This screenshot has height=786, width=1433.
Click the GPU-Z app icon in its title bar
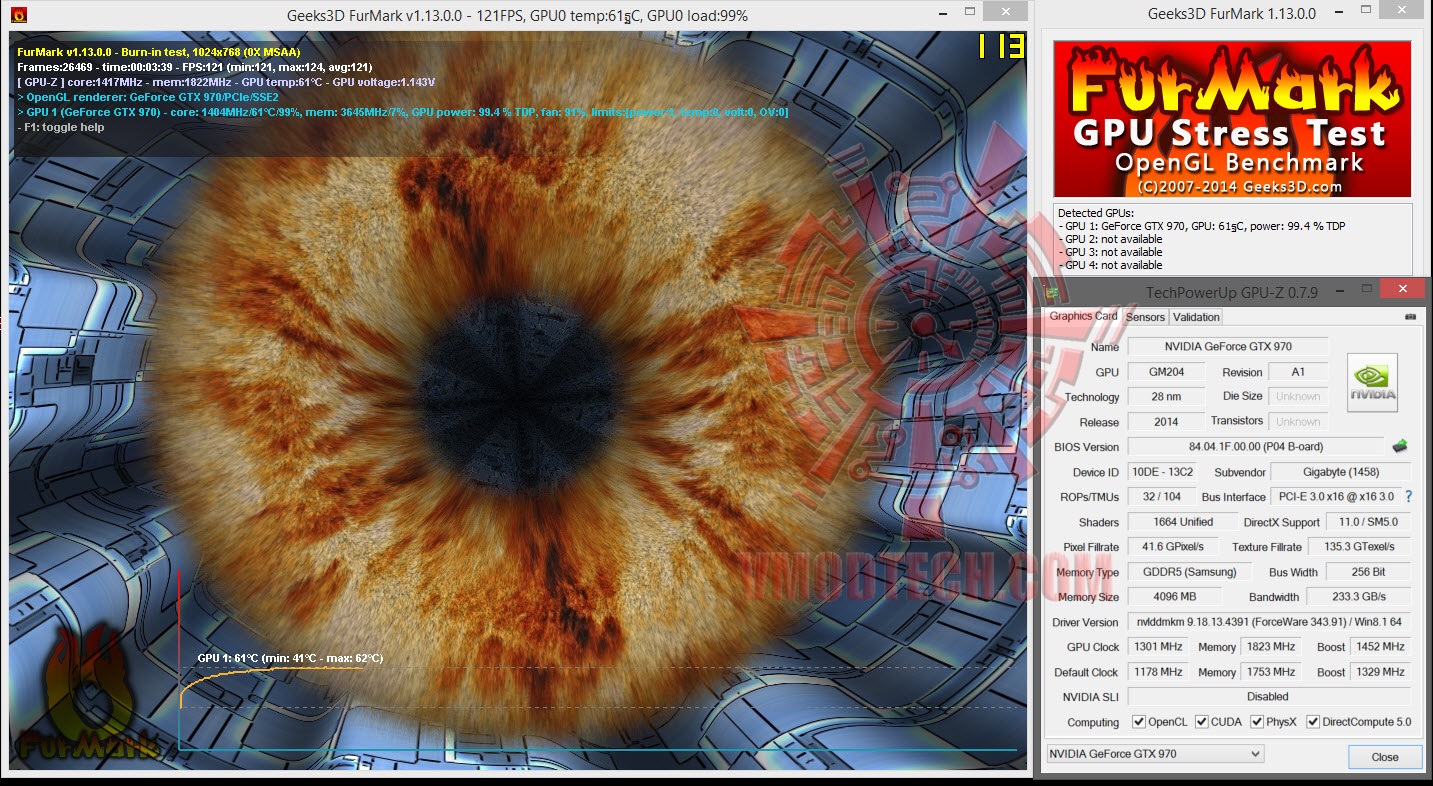tap(1051, 291)
